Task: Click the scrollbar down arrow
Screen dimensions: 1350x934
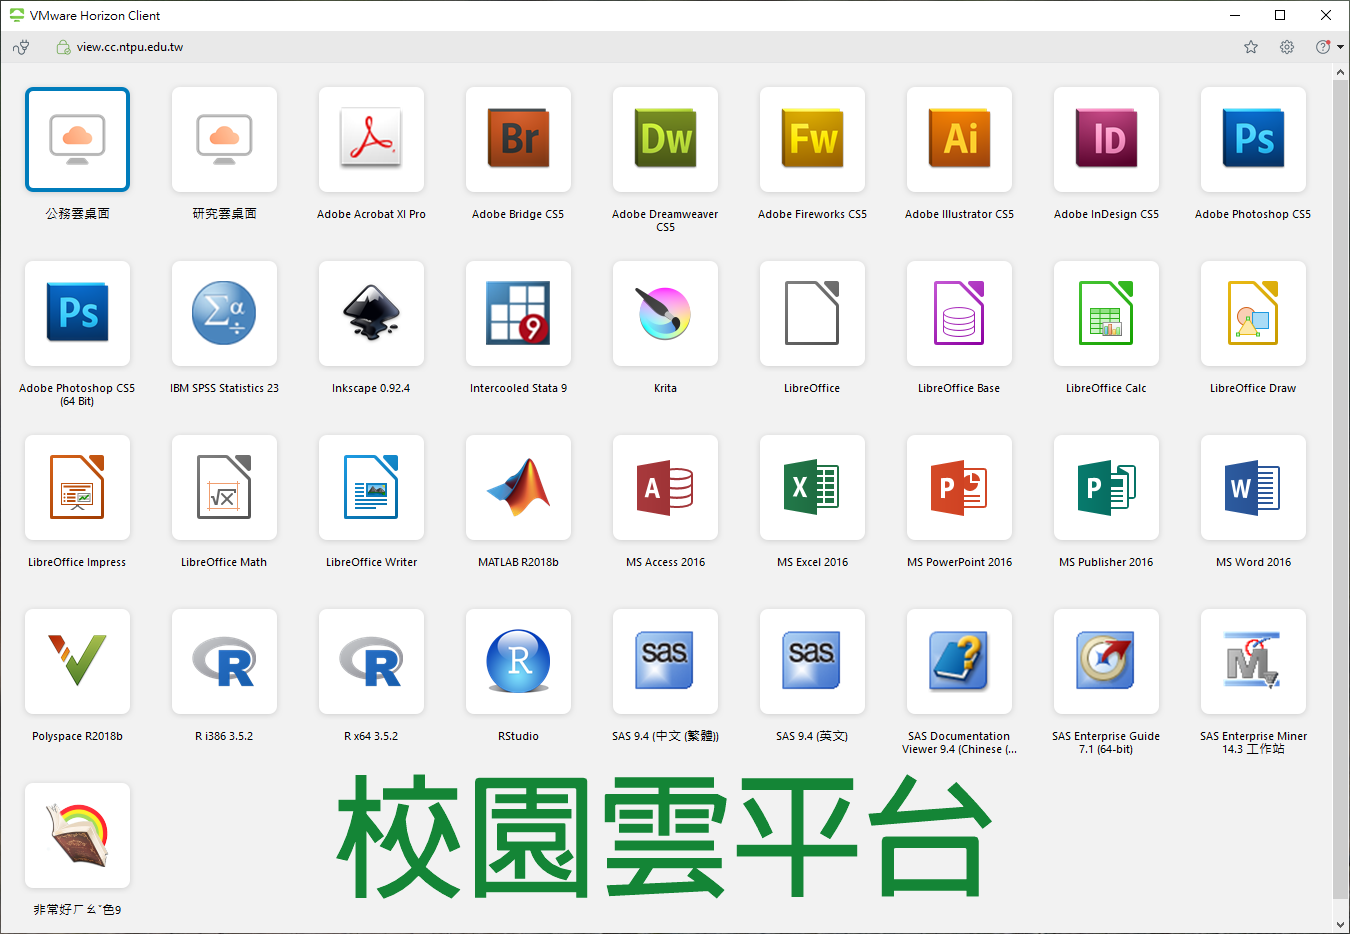Action: point(1341,925)
